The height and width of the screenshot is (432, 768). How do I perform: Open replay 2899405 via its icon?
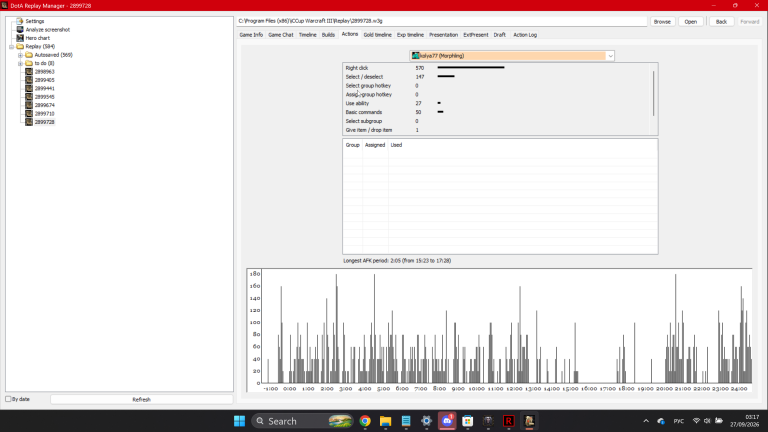pyautogui.click(x=29, y=80)
